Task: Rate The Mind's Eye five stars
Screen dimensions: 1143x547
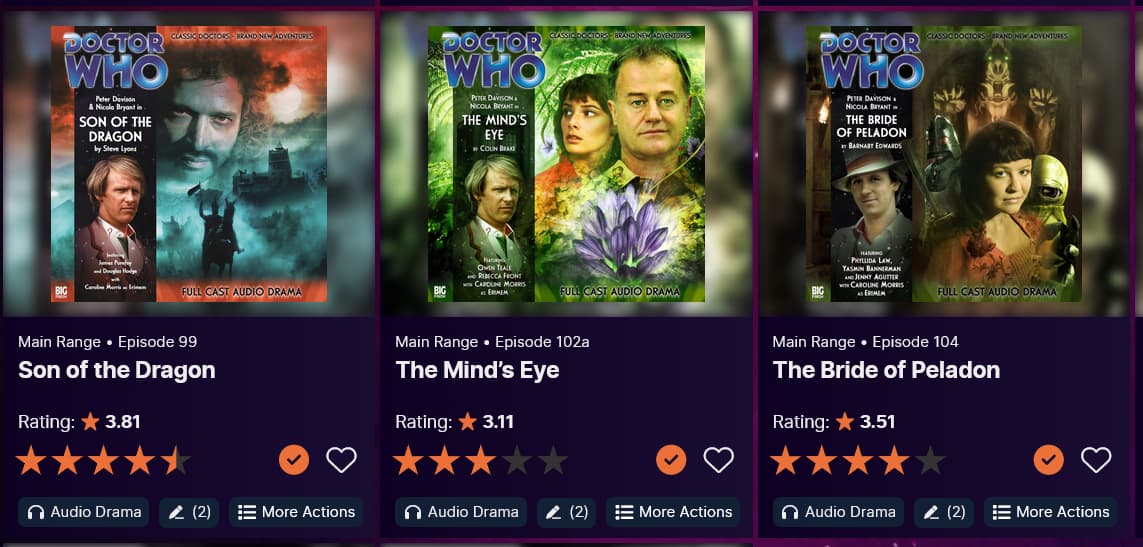Action: pos(553,461)
